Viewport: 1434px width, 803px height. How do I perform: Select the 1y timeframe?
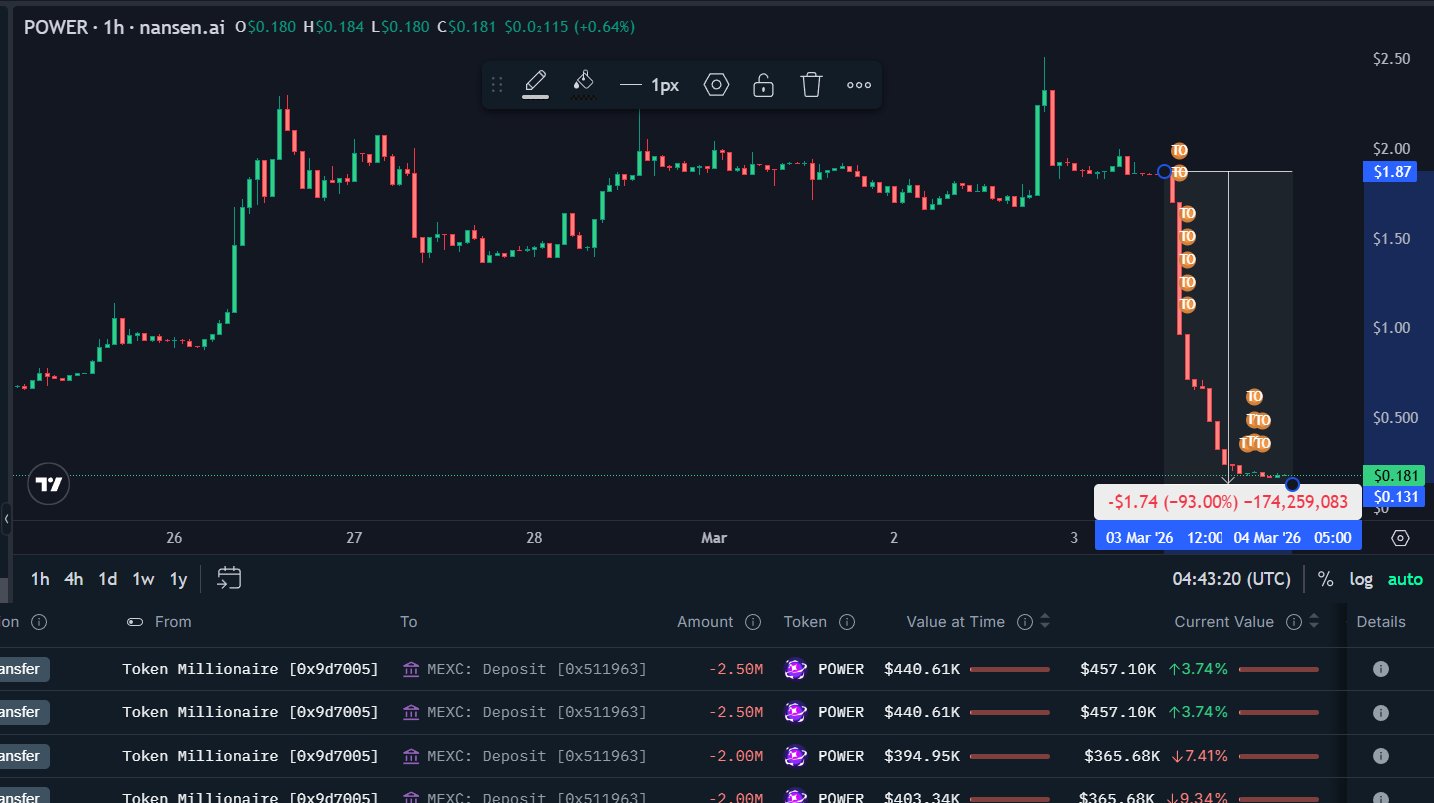(178, 579)
